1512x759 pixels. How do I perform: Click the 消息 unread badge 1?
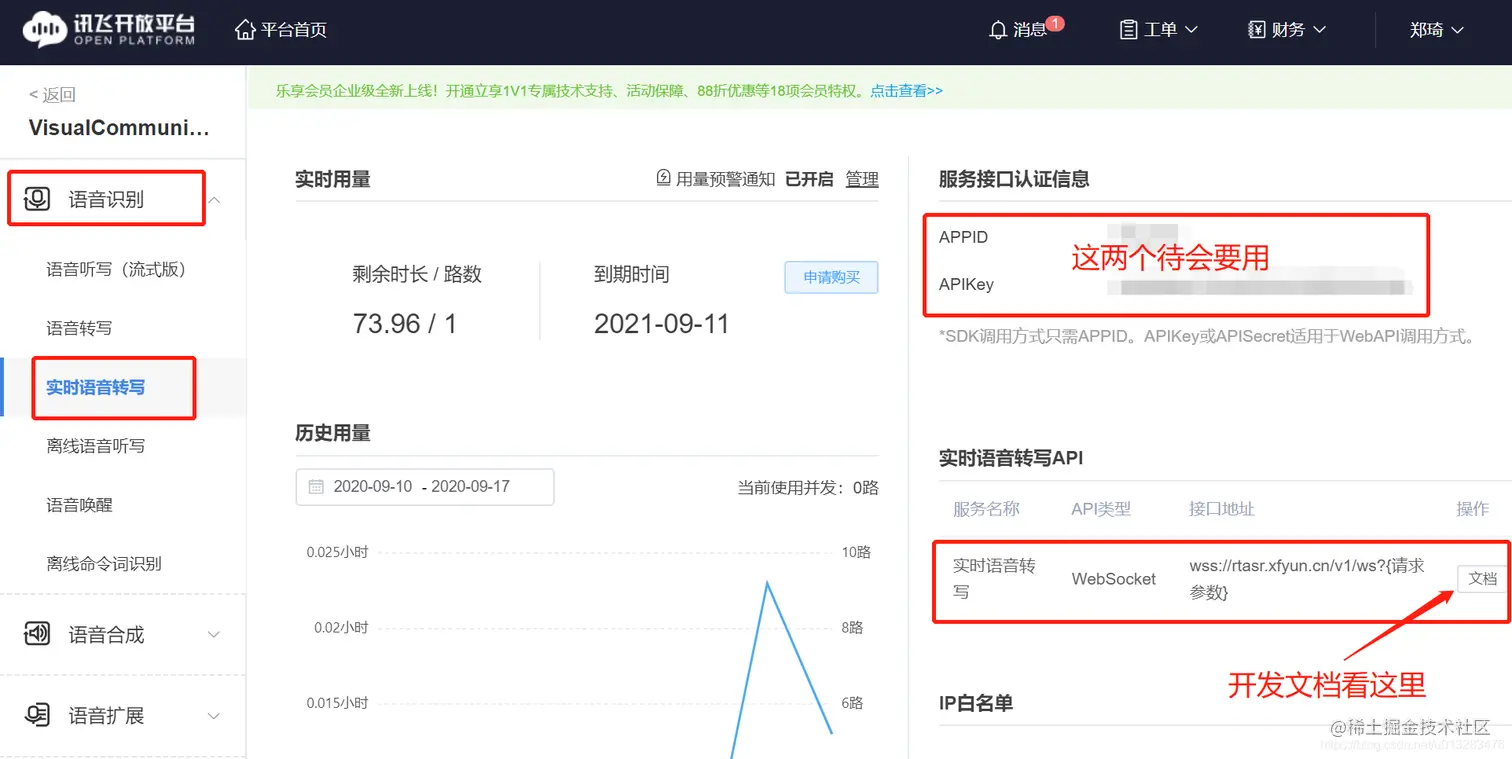pos(1055,23)
